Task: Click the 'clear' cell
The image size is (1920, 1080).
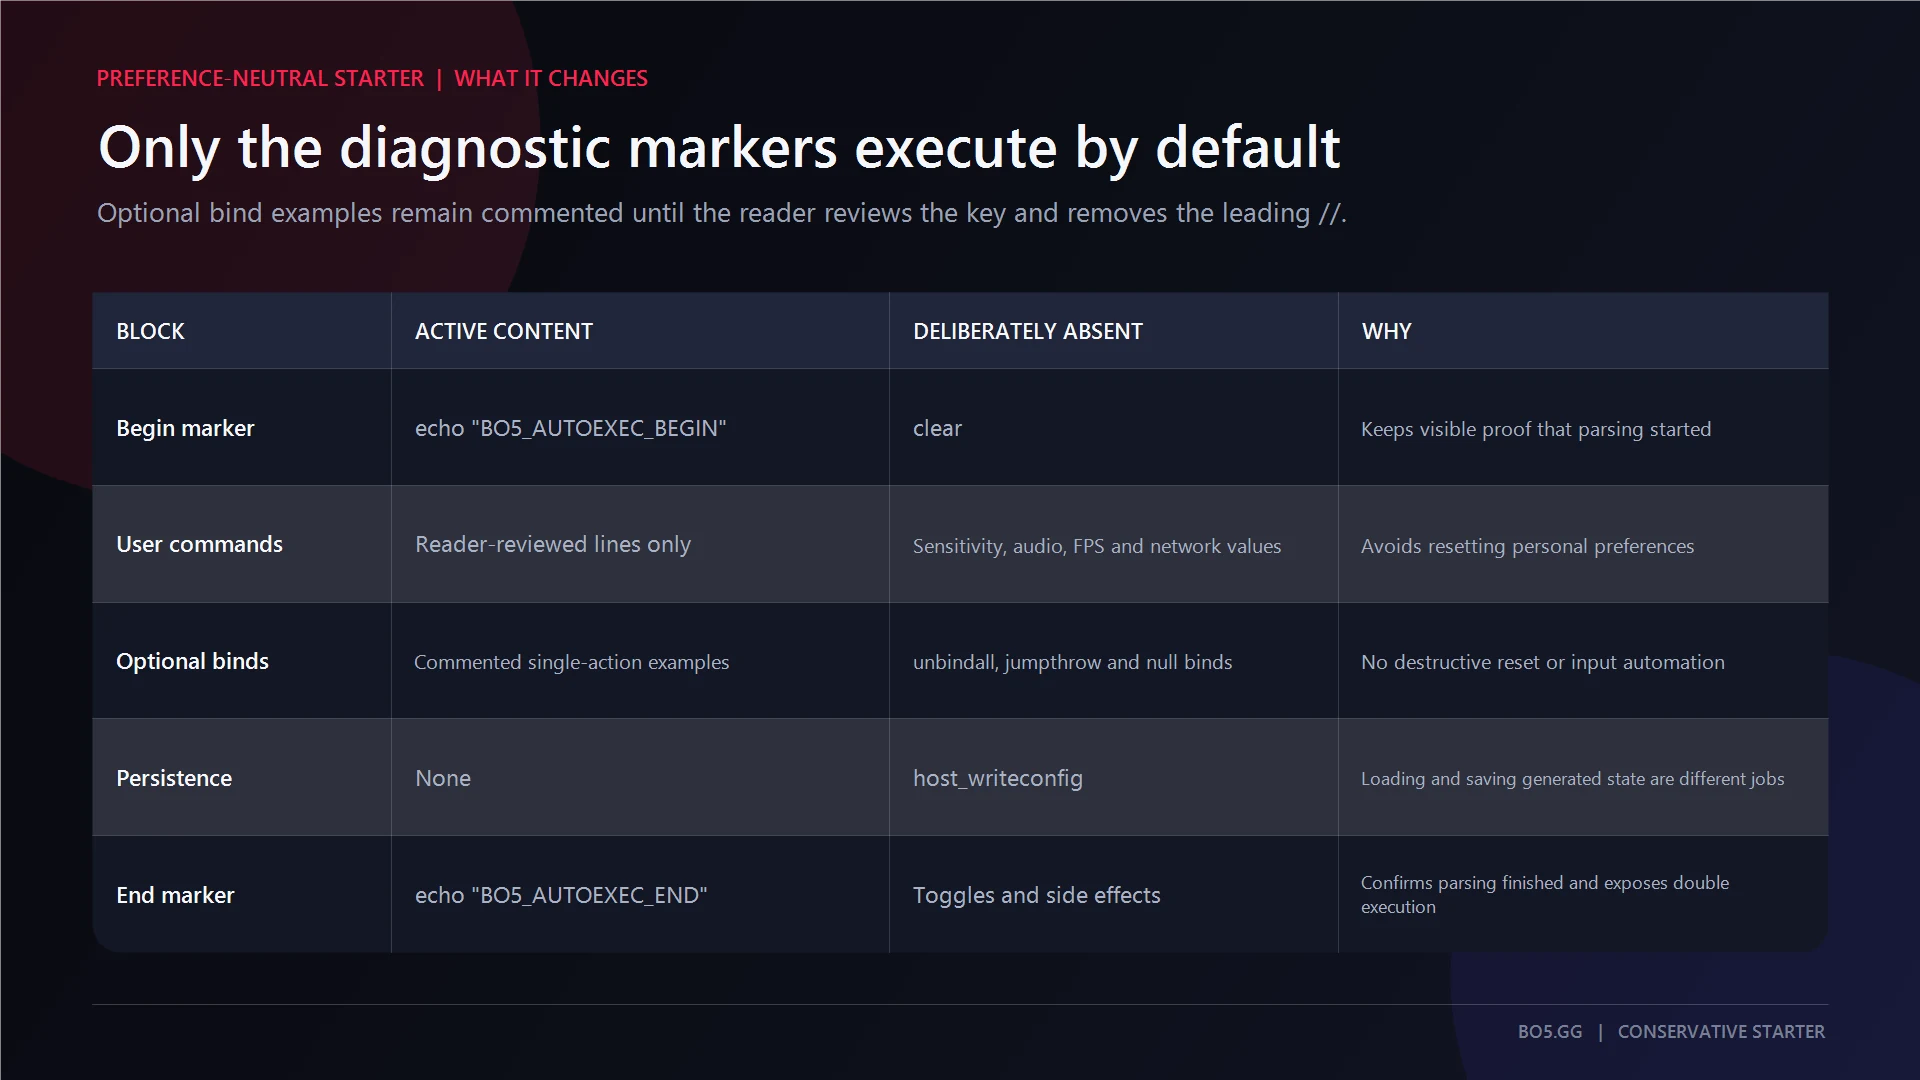Action: click(x=937, y=428)
